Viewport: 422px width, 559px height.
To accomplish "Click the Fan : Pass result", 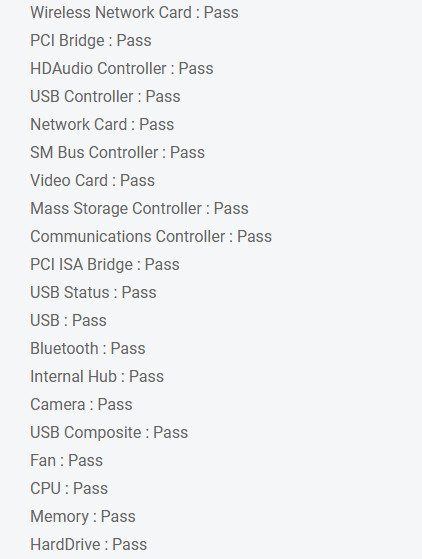I will tap(67, 460).
